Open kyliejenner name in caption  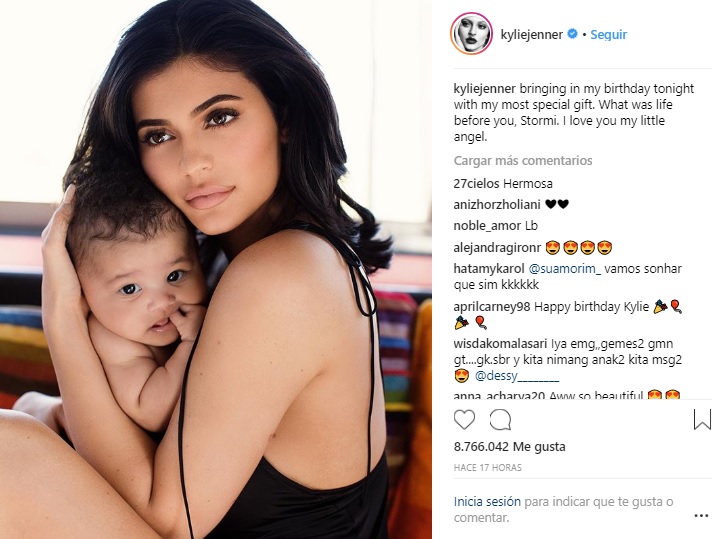[x=484, y=89]
